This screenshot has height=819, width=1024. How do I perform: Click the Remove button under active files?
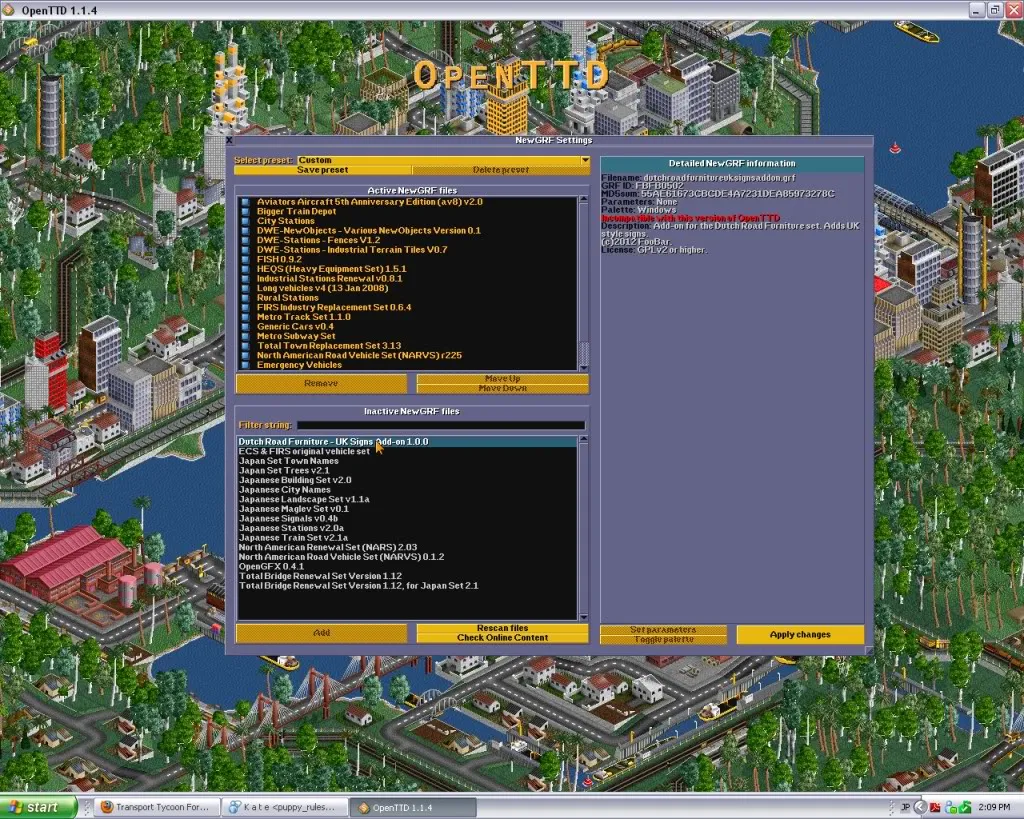click(x=321, y=383)
